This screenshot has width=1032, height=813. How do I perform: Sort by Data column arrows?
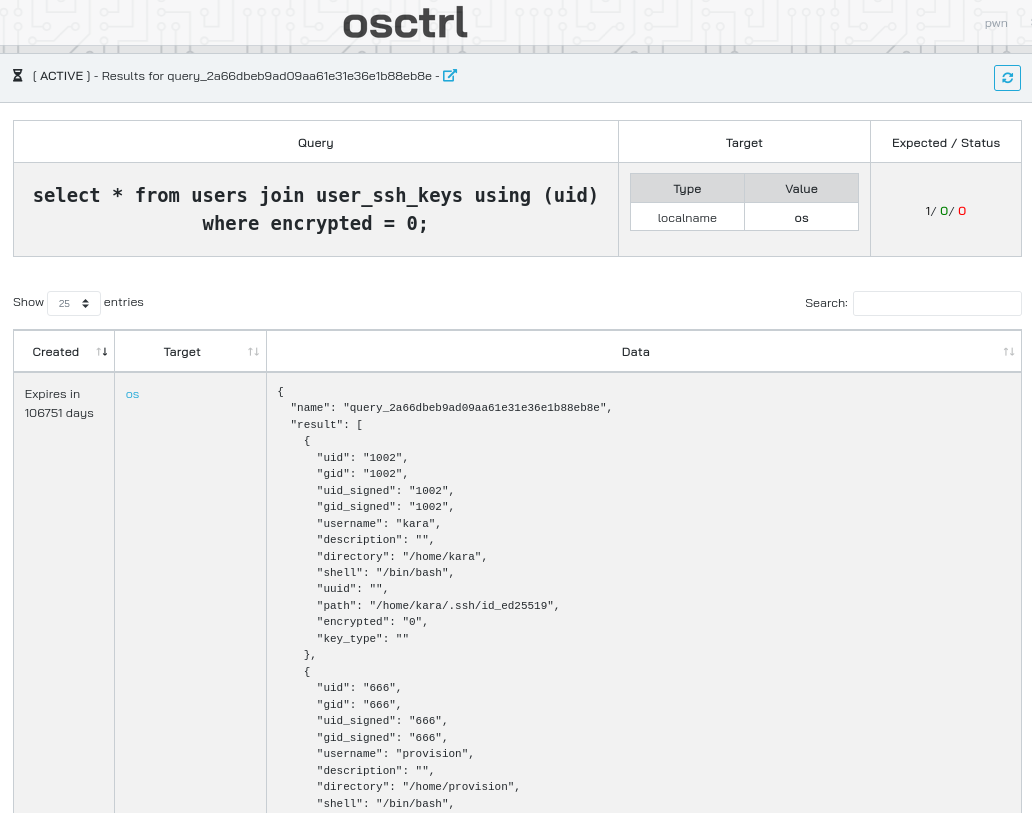tap(1008, 352)
